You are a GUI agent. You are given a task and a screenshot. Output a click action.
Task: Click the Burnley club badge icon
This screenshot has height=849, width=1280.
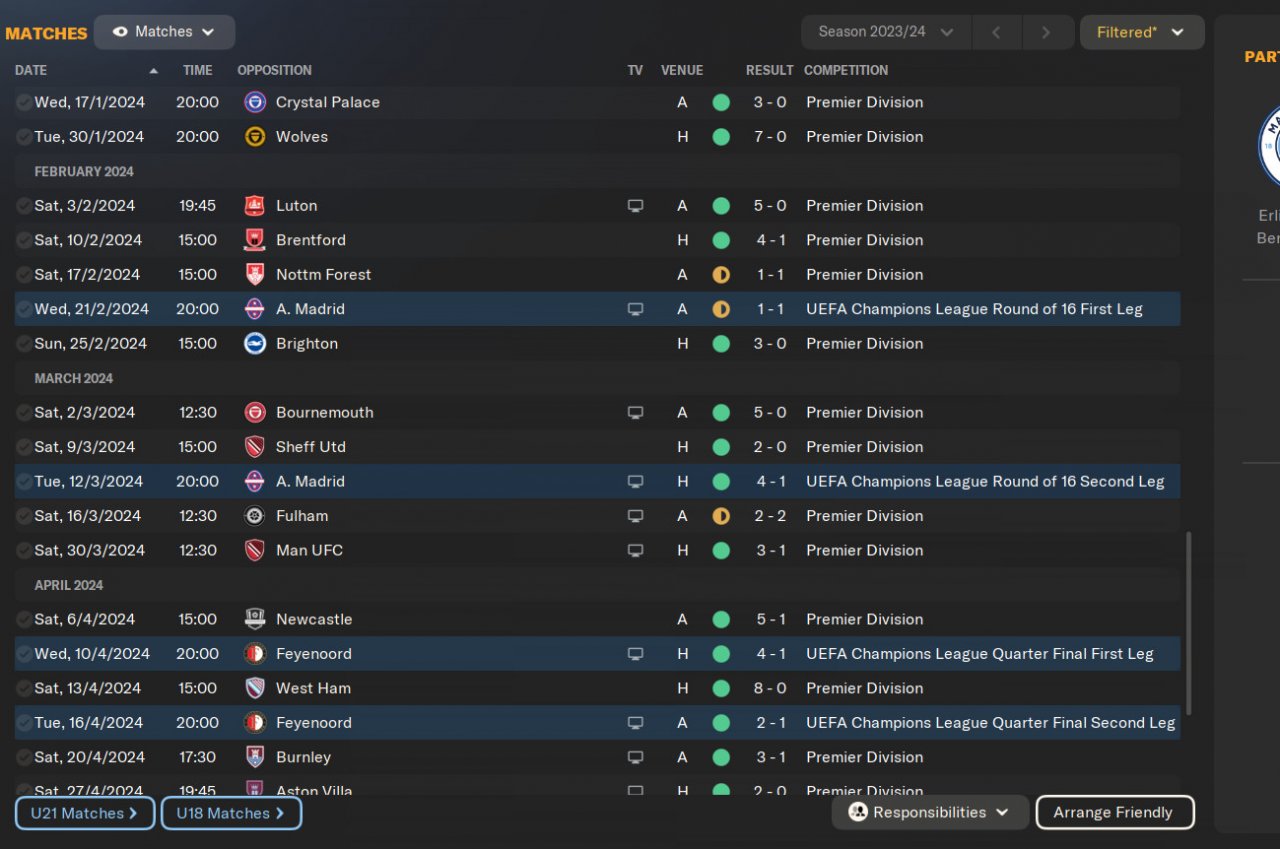tap(255, 758)
